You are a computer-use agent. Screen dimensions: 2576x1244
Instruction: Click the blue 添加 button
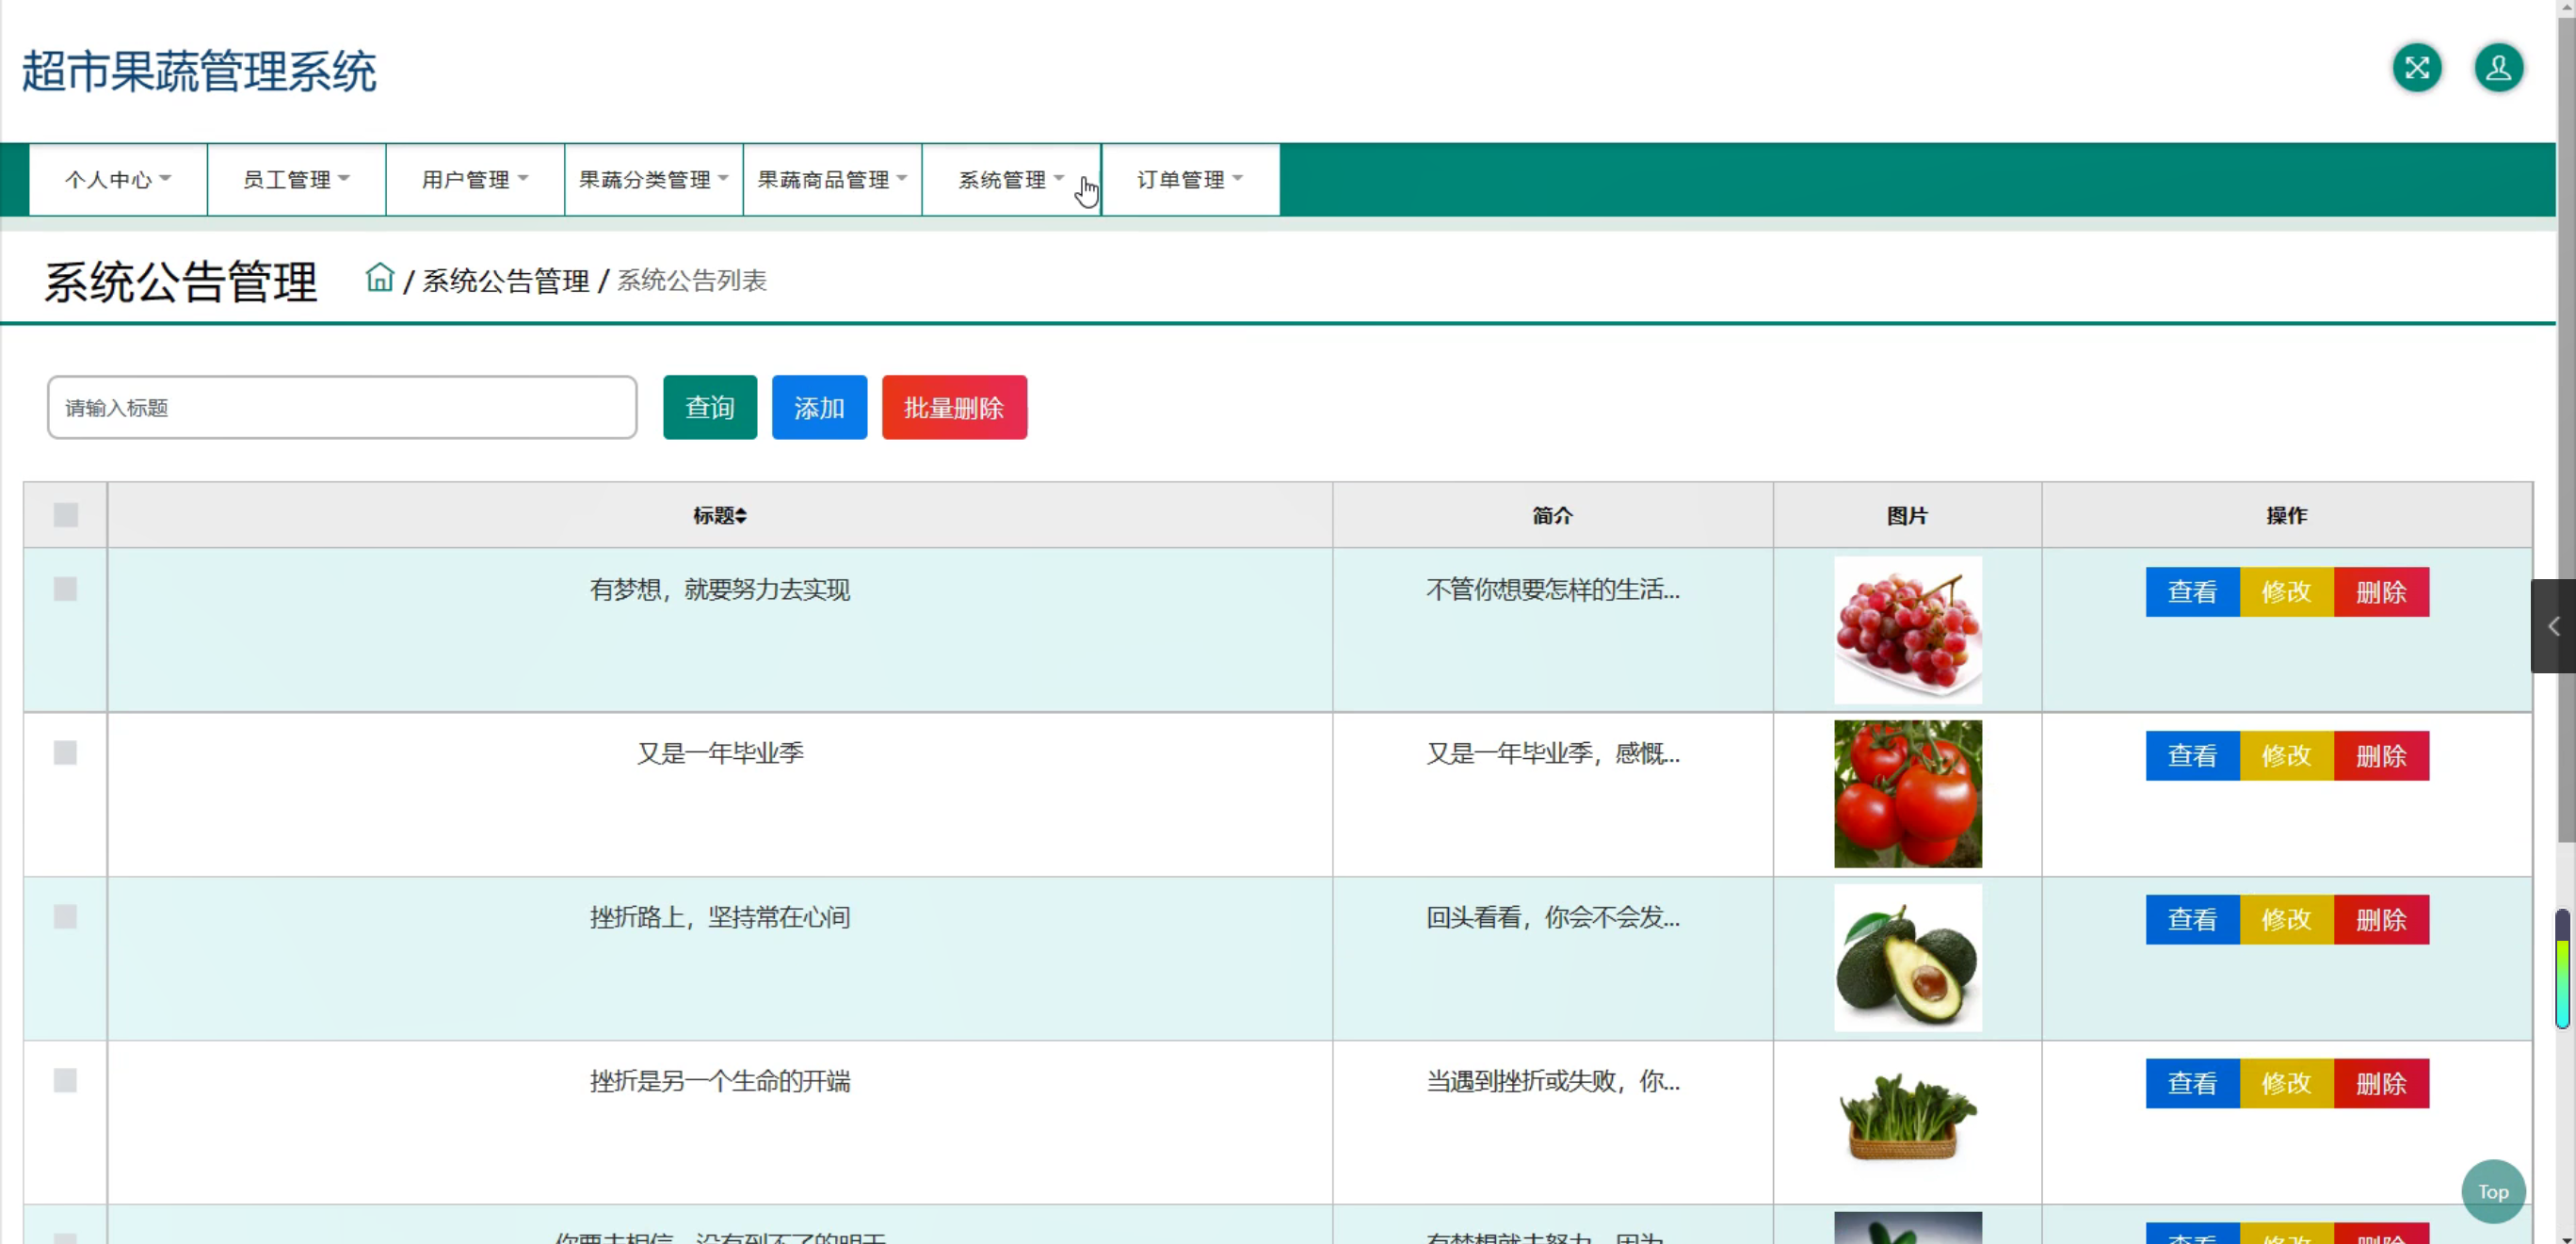pos(818,407)
